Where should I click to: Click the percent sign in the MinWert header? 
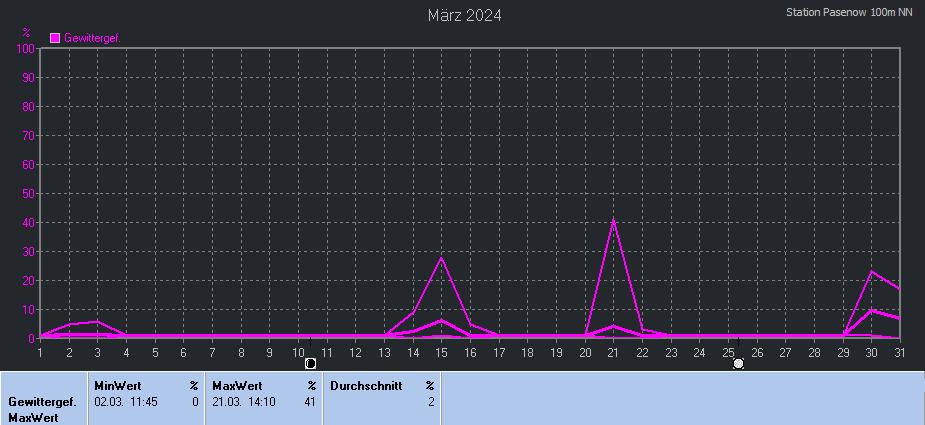tap(194, 386)
